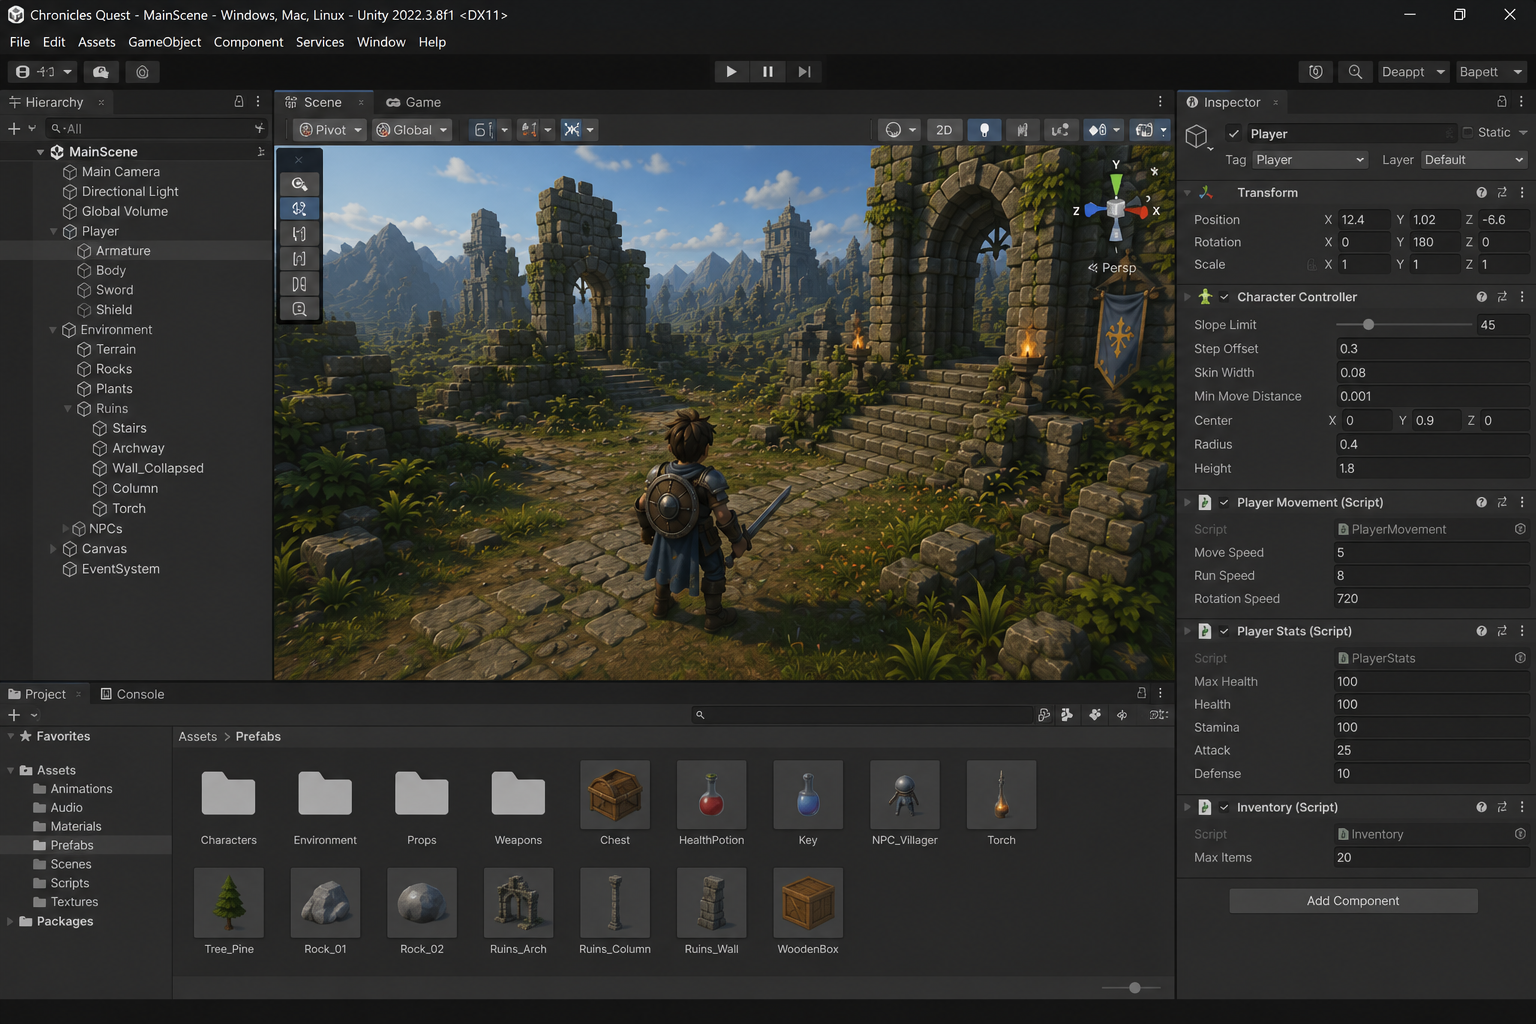The image size is (1536, 1024).
Task: Open the Assets menu
Action: coord(97,42)
